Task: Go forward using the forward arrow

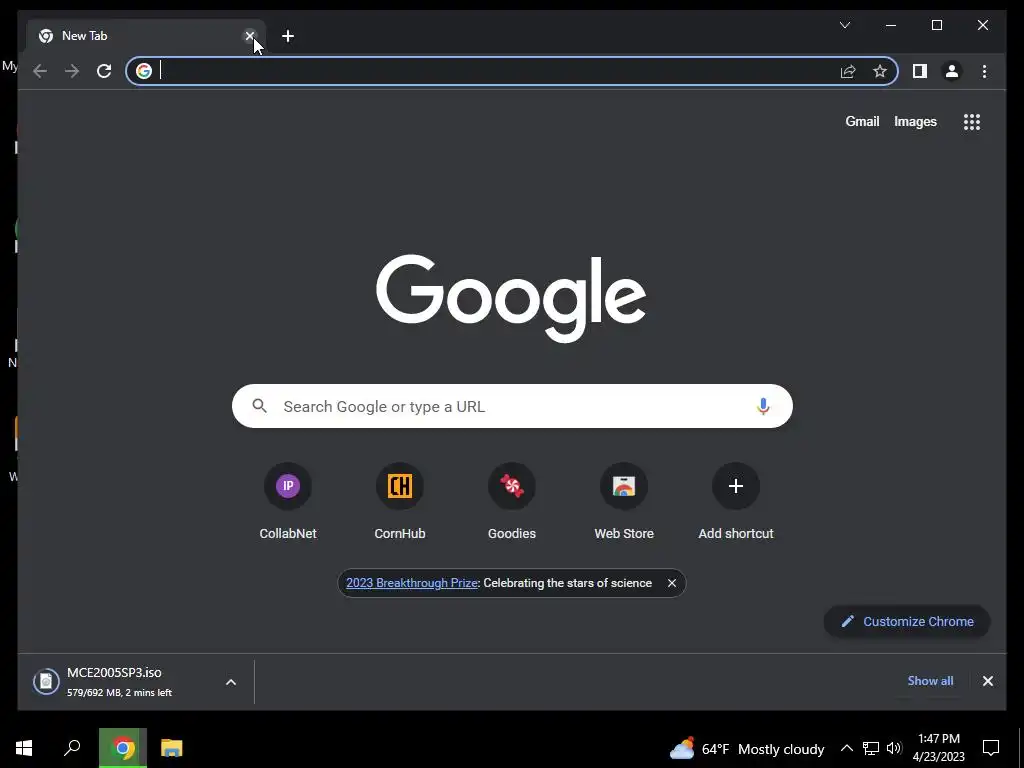Action: pyautogui.click(x=72, y=71)
